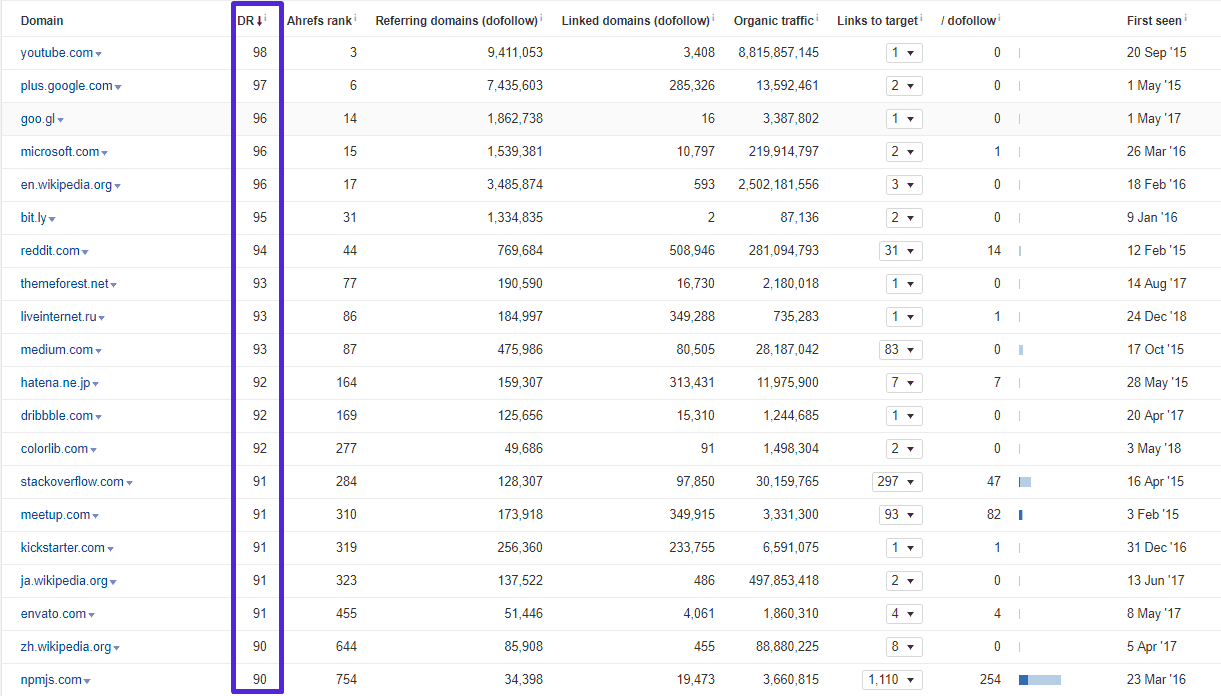
Task: Sort table by DR column header
Action: coord(250,21)
